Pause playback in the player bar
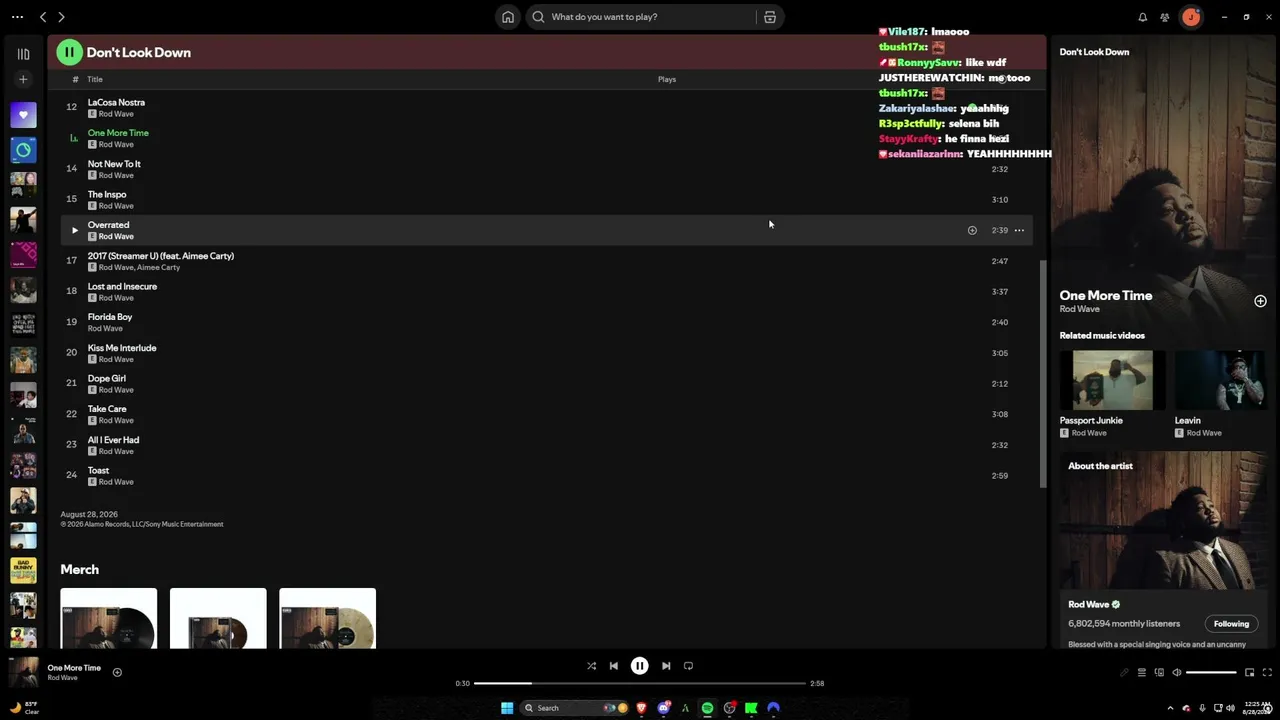 coord(639,666)
